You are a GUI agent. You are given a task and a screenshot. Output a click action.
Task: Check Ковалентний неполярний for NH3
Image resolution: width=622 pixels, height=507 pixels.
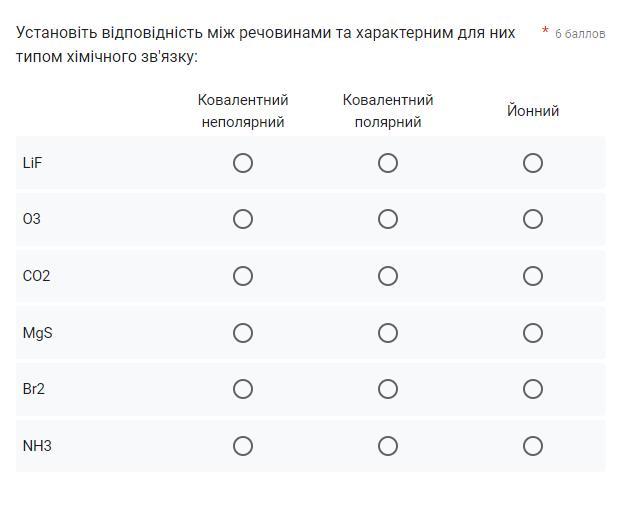pyautogui.click(x=243, y=446)
